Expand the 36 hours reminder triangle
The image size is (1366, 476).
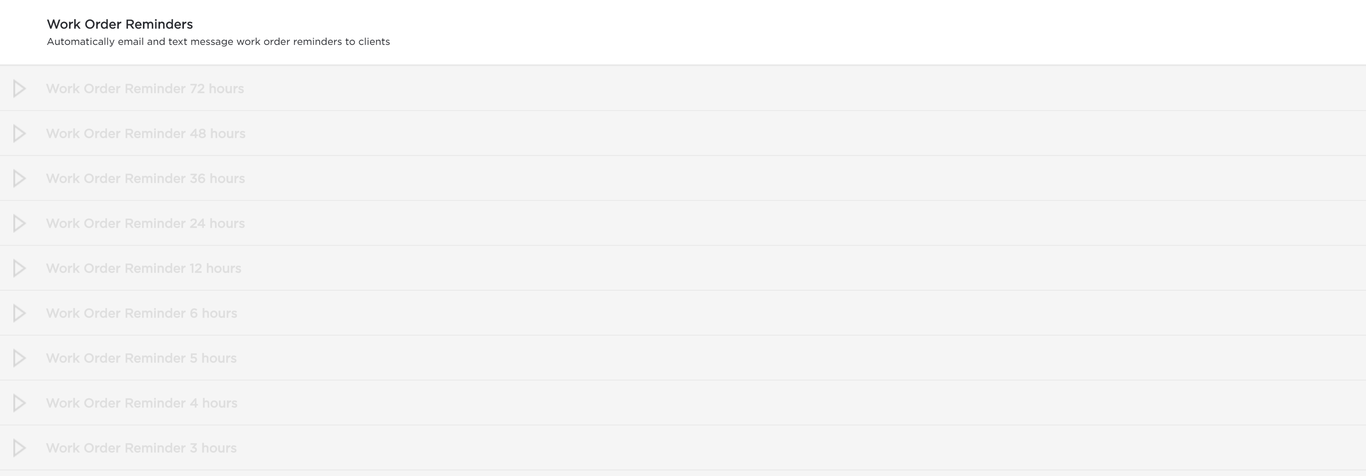[19, 178]
